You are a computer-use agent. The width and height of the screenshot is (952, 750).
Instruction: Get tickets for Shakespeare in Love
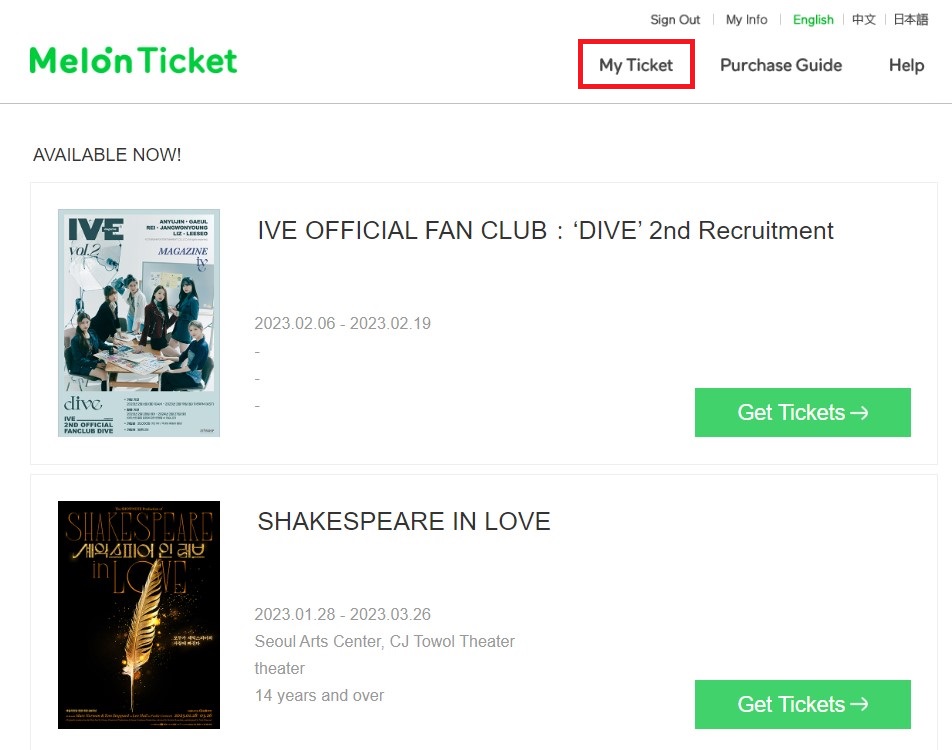click(802, 704)
